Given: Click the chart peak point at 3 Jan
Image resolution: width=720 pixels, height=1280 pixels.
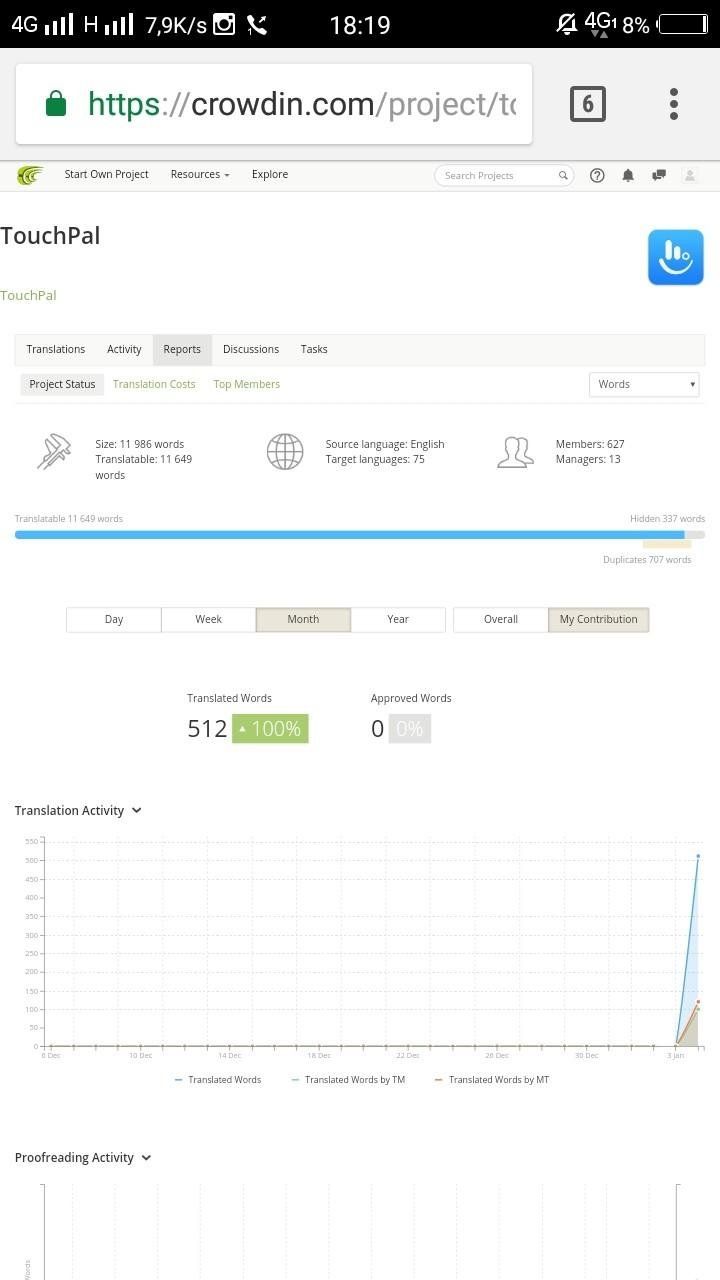Looking at the screenshot, I should click(698, 856).
